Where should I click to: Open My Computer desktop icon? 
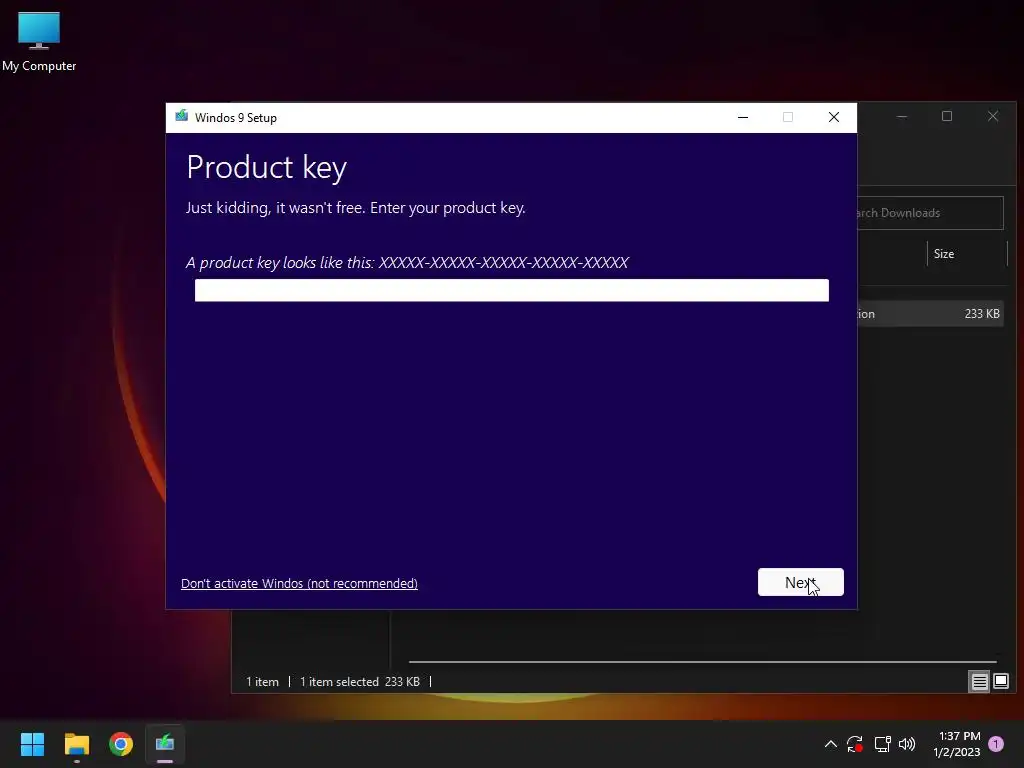[39, 41]
